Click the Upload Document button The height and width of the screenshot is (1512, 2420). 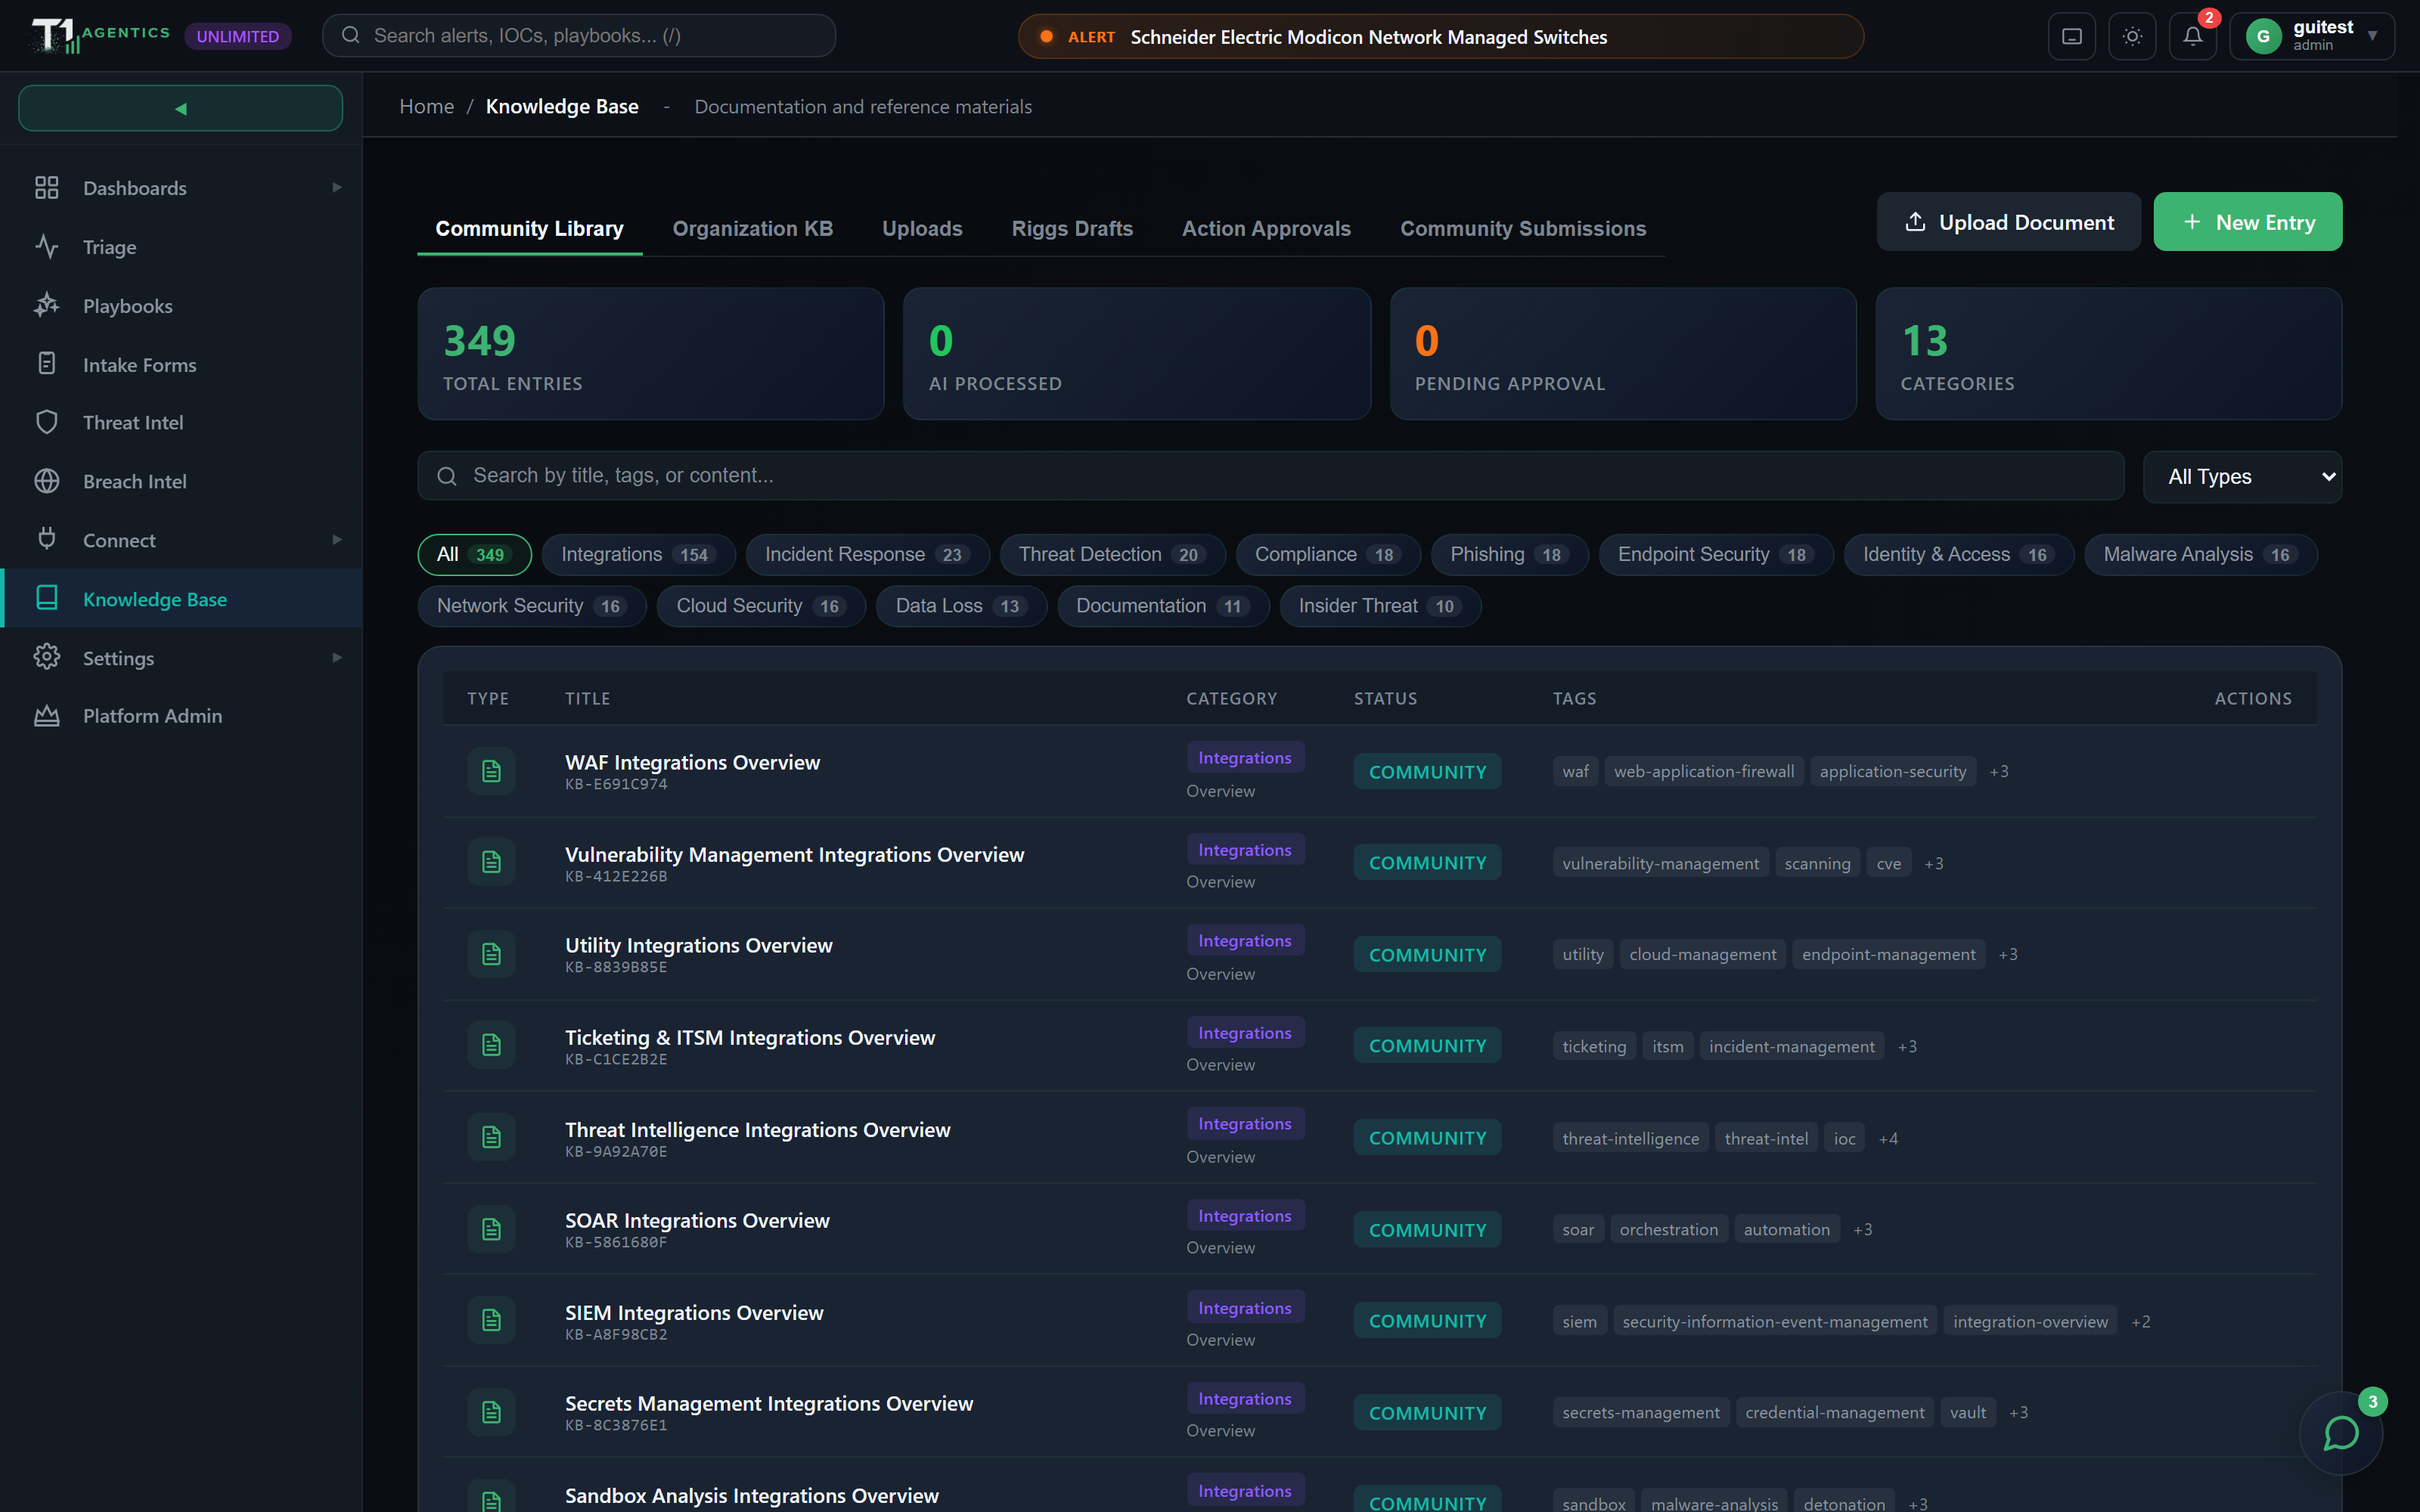tap(2008, 222)
